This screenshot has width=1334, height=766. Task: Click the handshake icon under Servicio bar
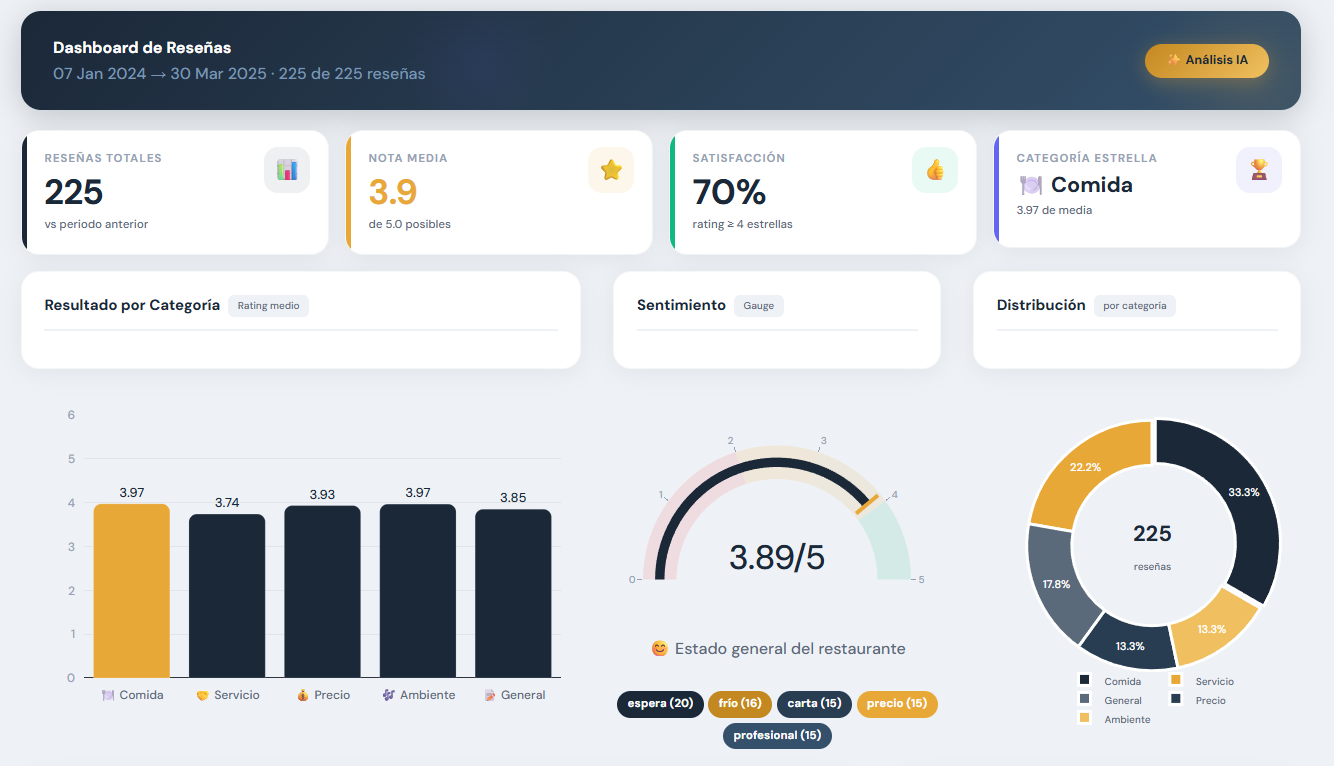[x=202, y=695]
